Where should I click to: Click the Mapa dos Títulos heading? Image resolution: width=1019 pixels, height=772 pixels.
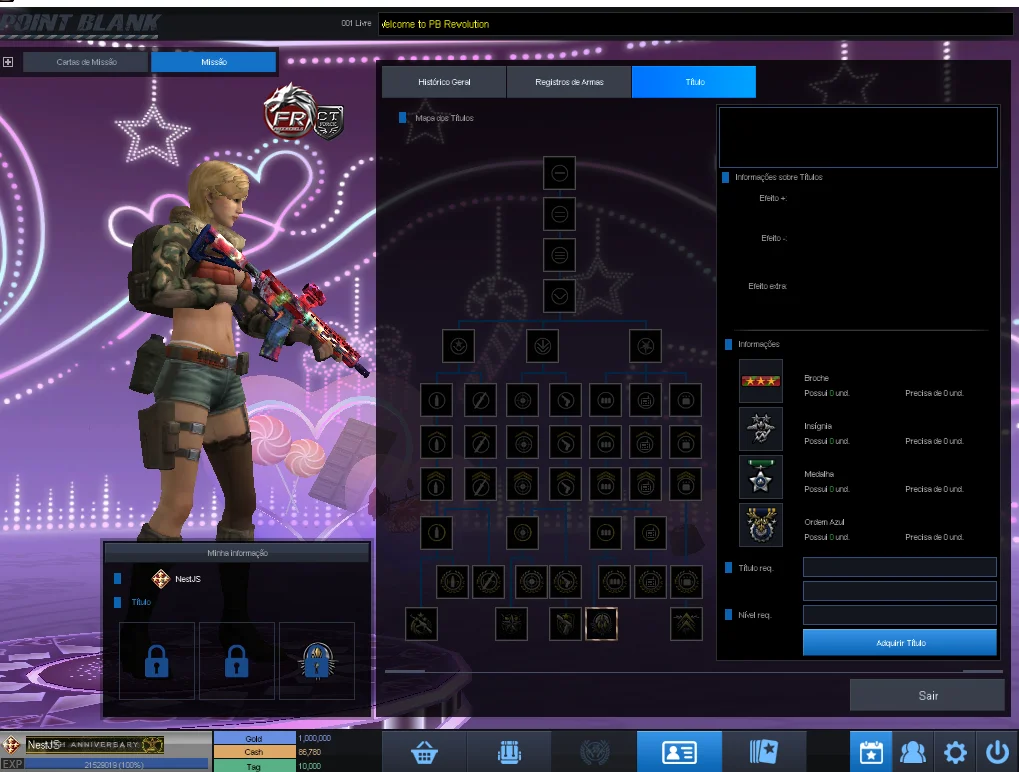[445, 118]
